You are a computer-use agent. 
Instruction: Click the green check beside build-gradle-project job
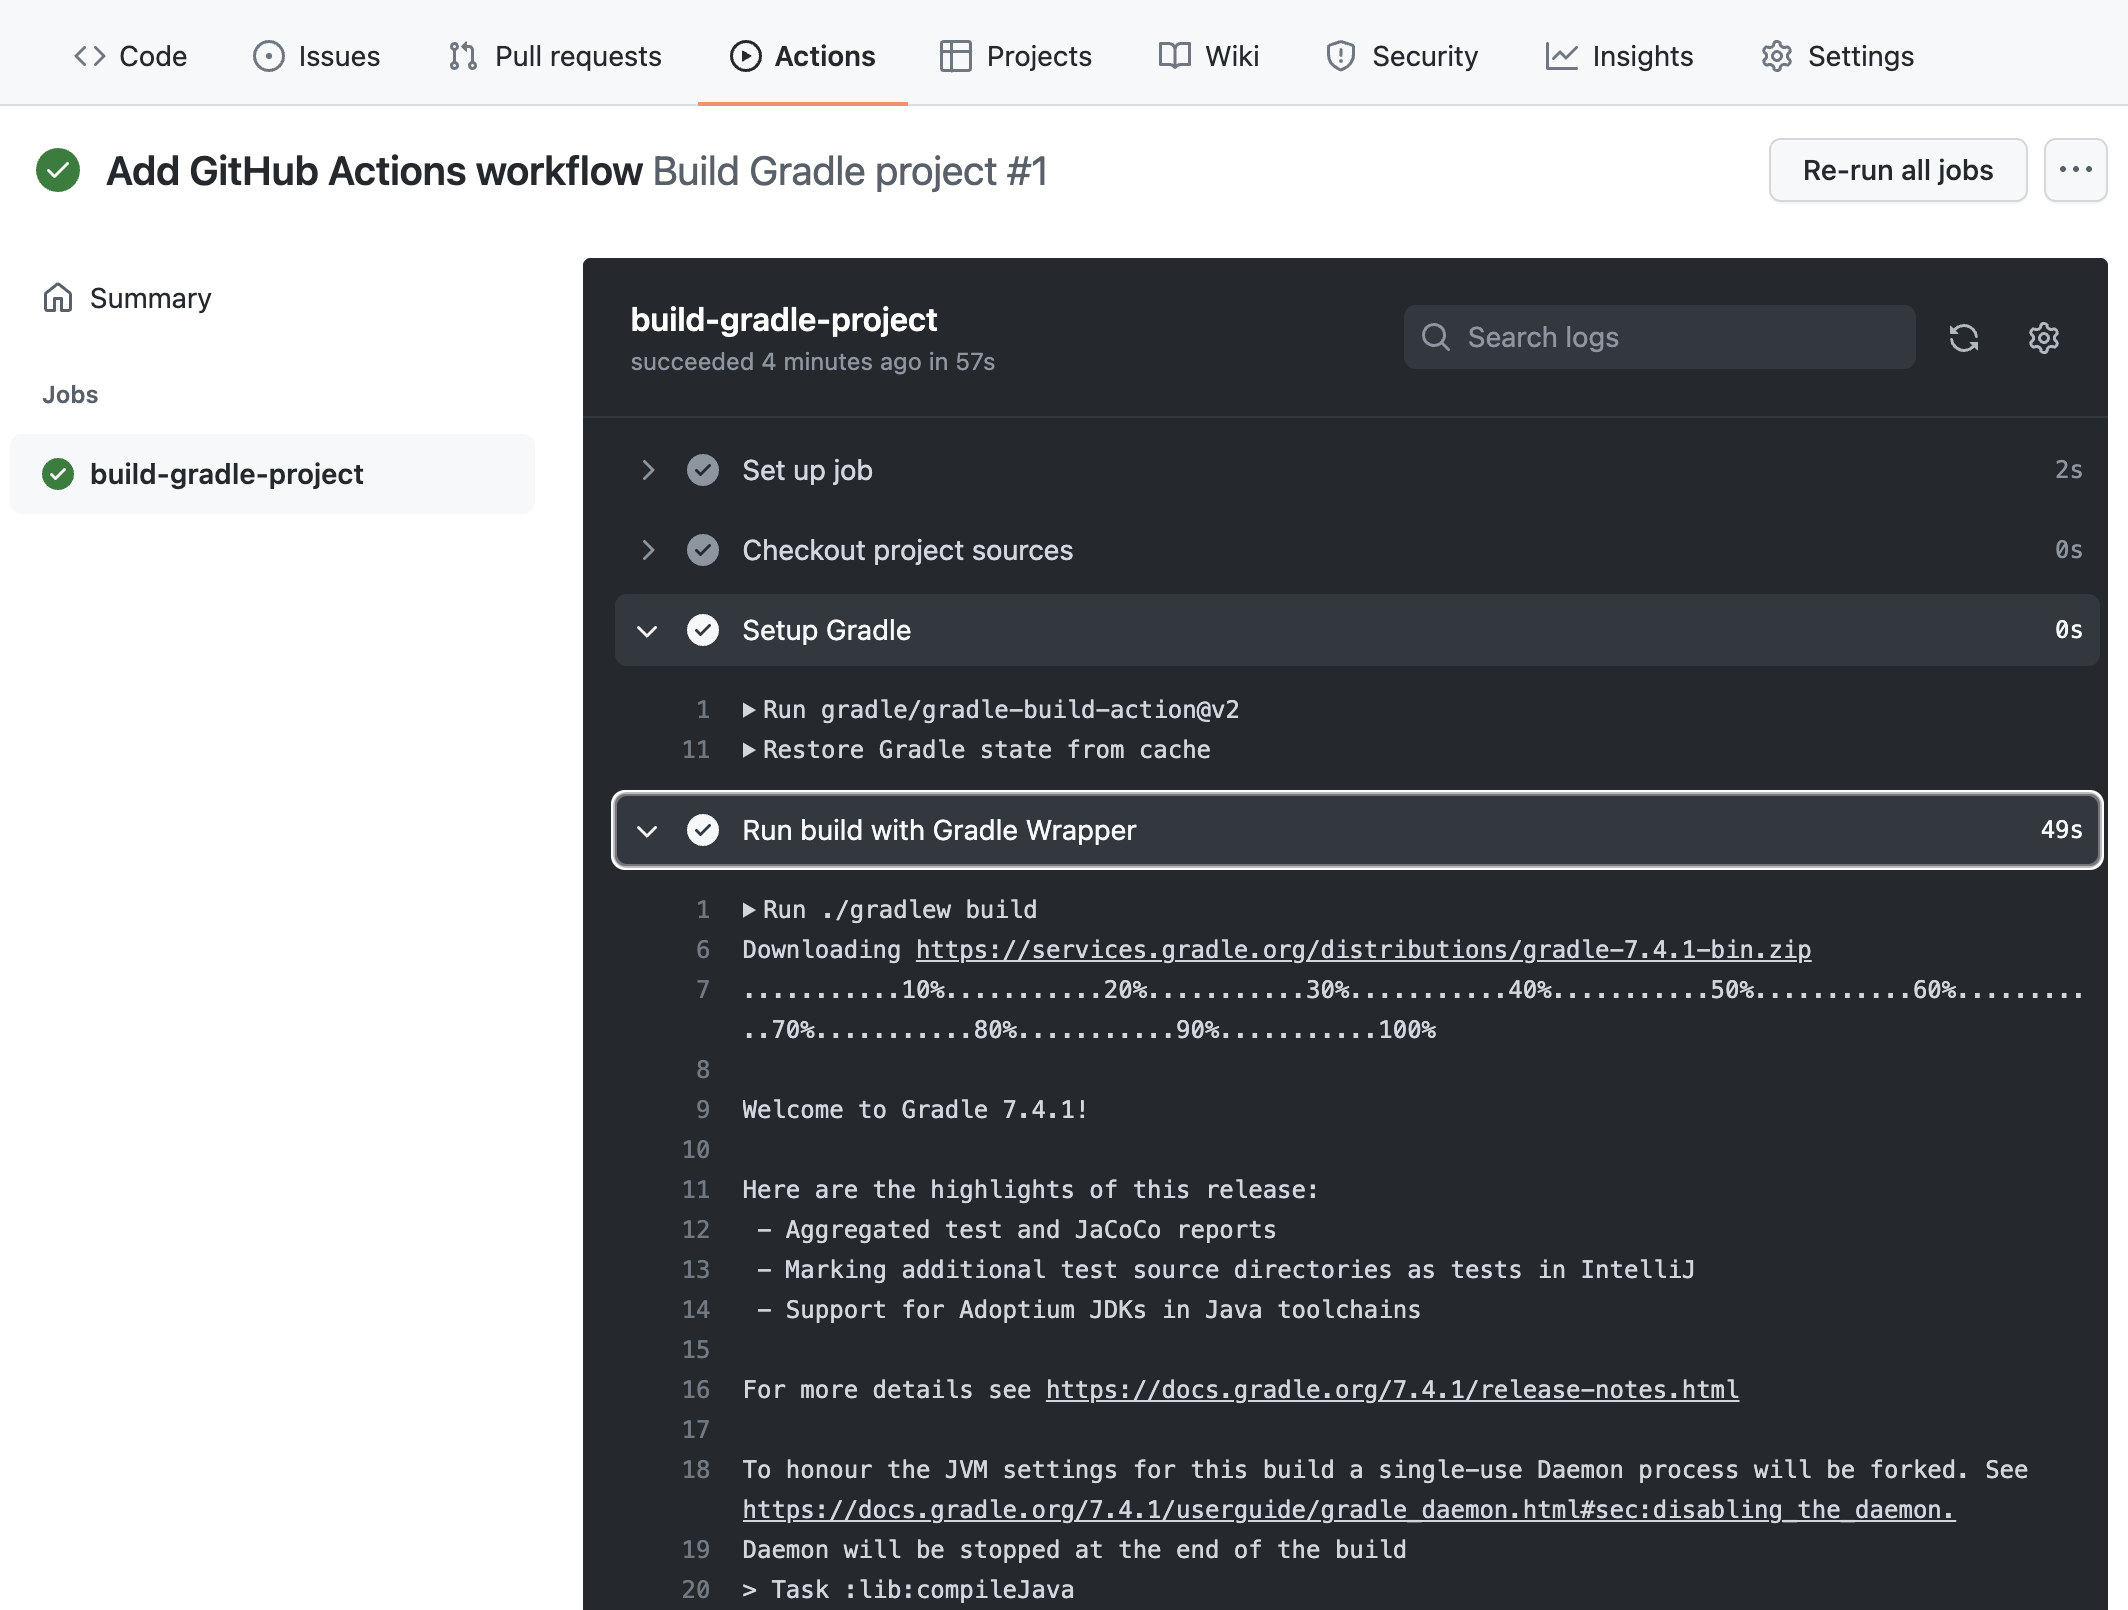(x=58, y=474)
